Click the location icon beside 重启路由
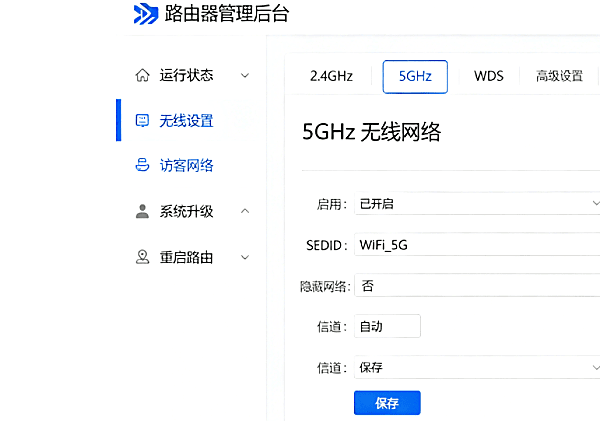Viewport: 600px width, 421px height. coord(142,257)
